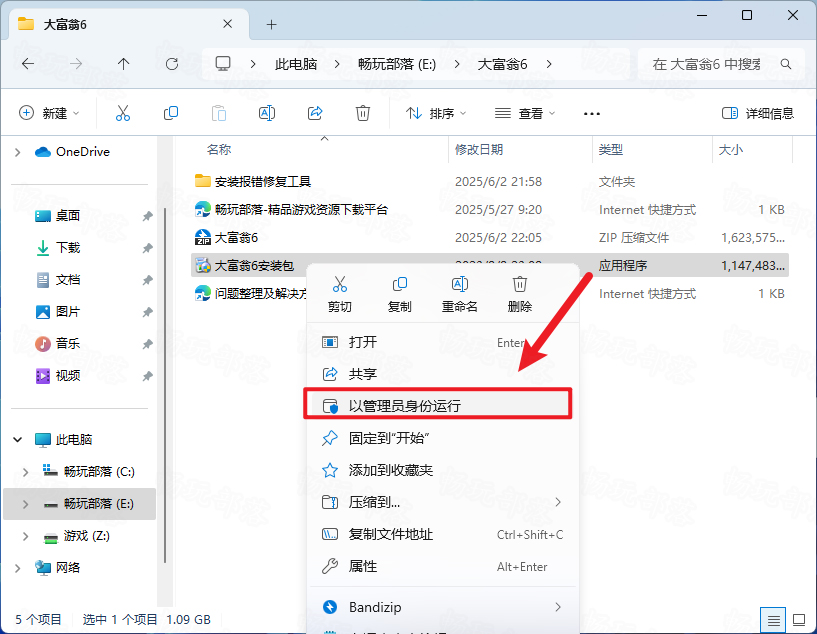Screen dimensions: 817x634
Task: Click 畅玩部落 (E:) in the address bar
Action: pos(397,64)
